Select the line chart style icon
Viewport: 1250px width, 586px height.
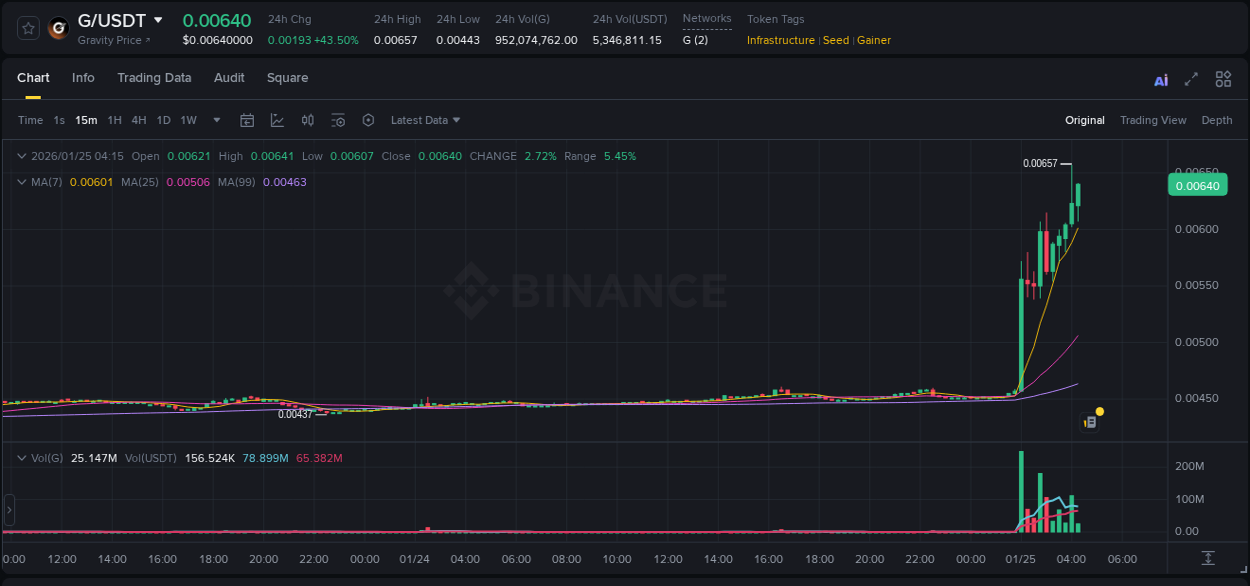(x=276, y=120)
